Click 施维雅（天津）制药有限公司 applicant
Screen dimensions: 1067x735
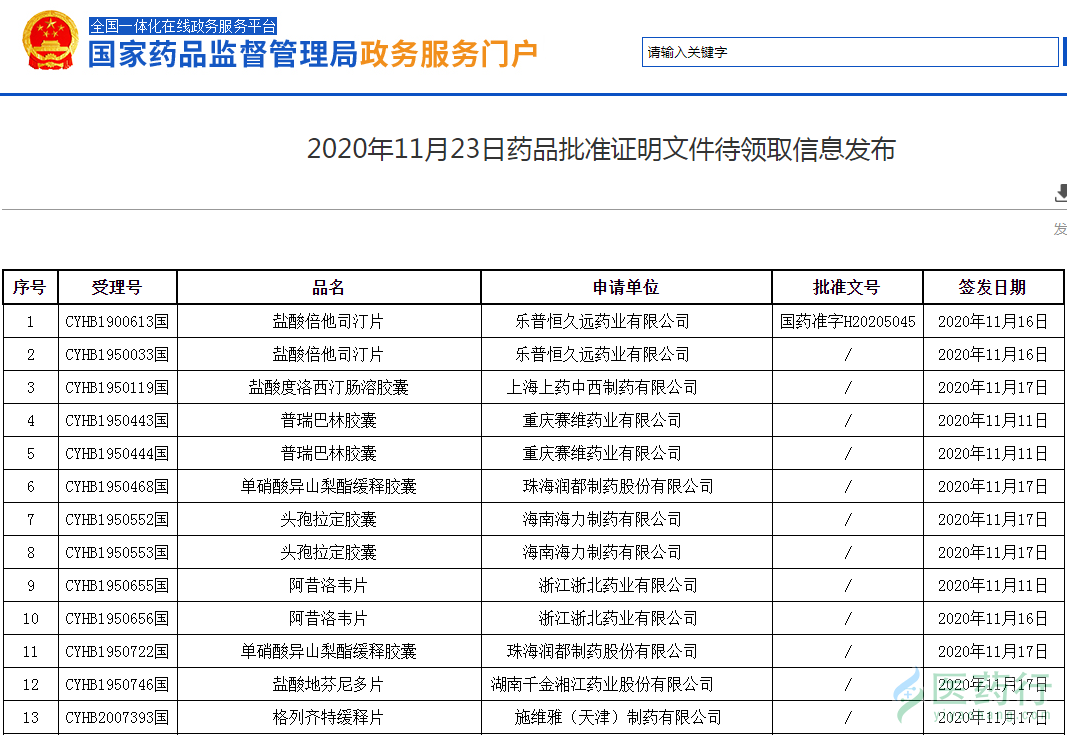coord(618,717)
